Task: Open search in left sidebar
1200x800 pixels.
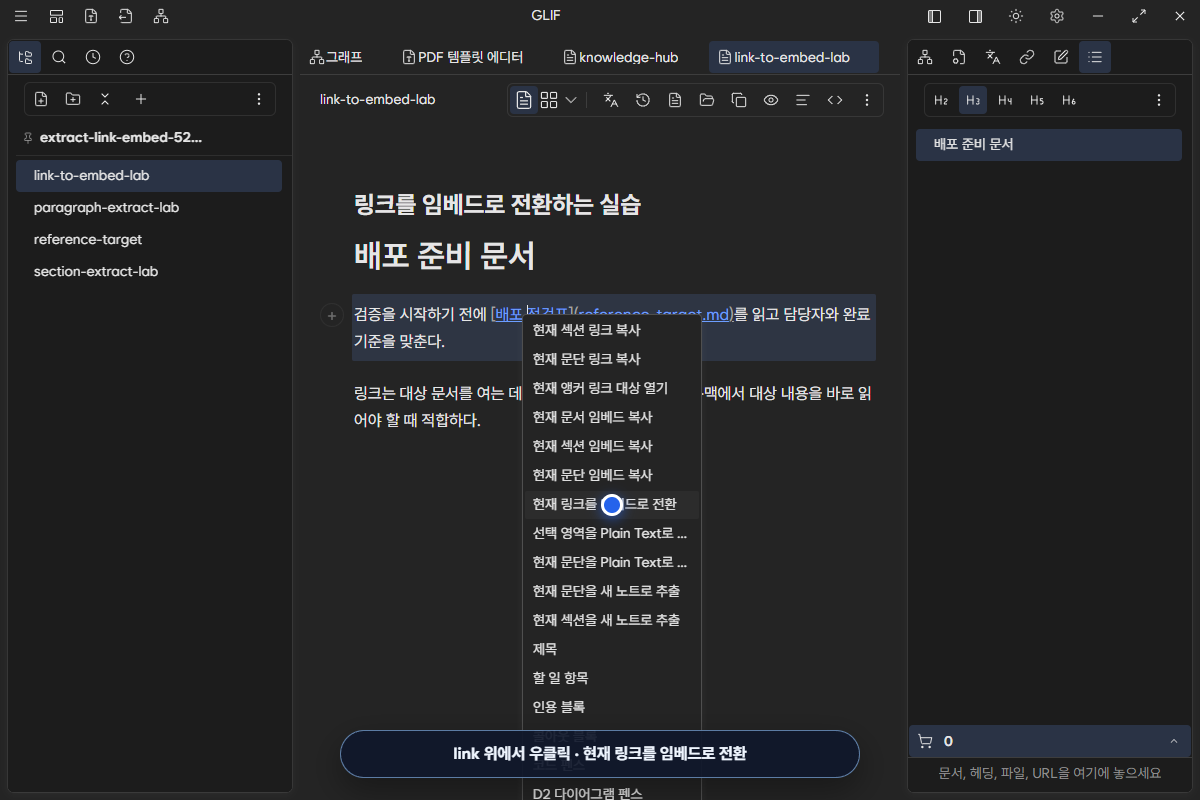Action: click(x=59, y=57)
